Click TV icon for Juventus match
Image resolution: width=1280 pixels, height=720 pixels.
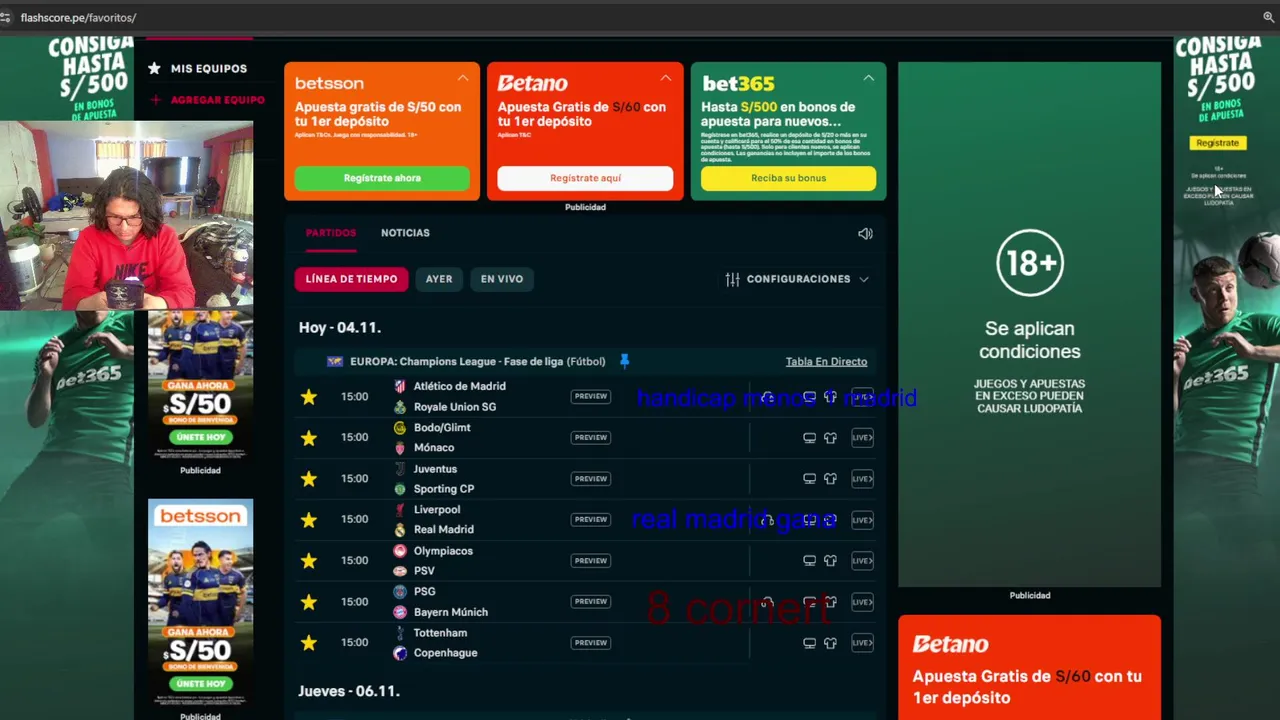809,479
